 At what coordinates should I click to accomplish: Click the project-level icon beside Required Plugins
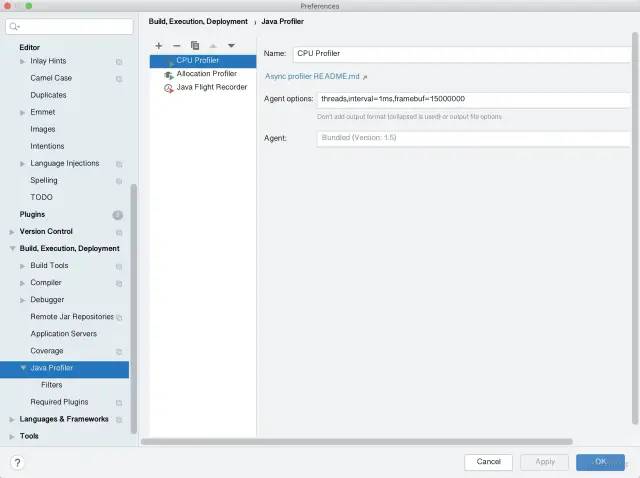click(119, 403)
